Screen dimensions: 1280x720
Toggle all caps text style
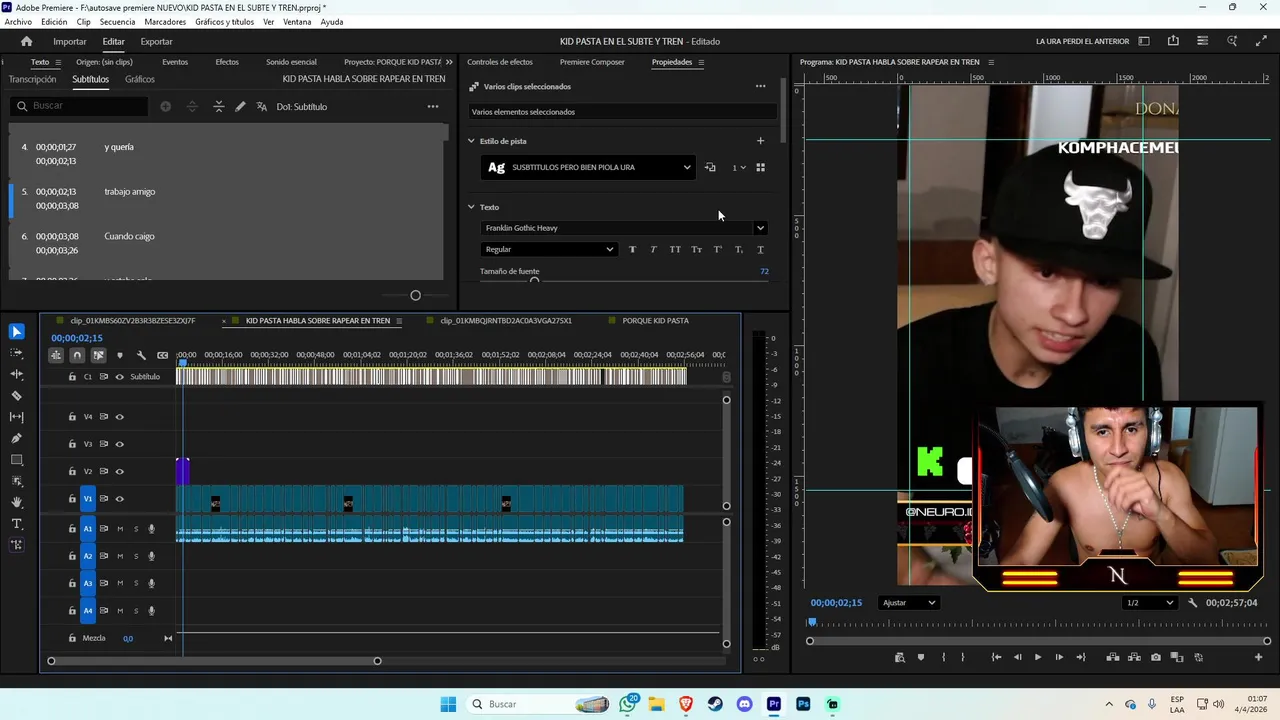[675, 249]
